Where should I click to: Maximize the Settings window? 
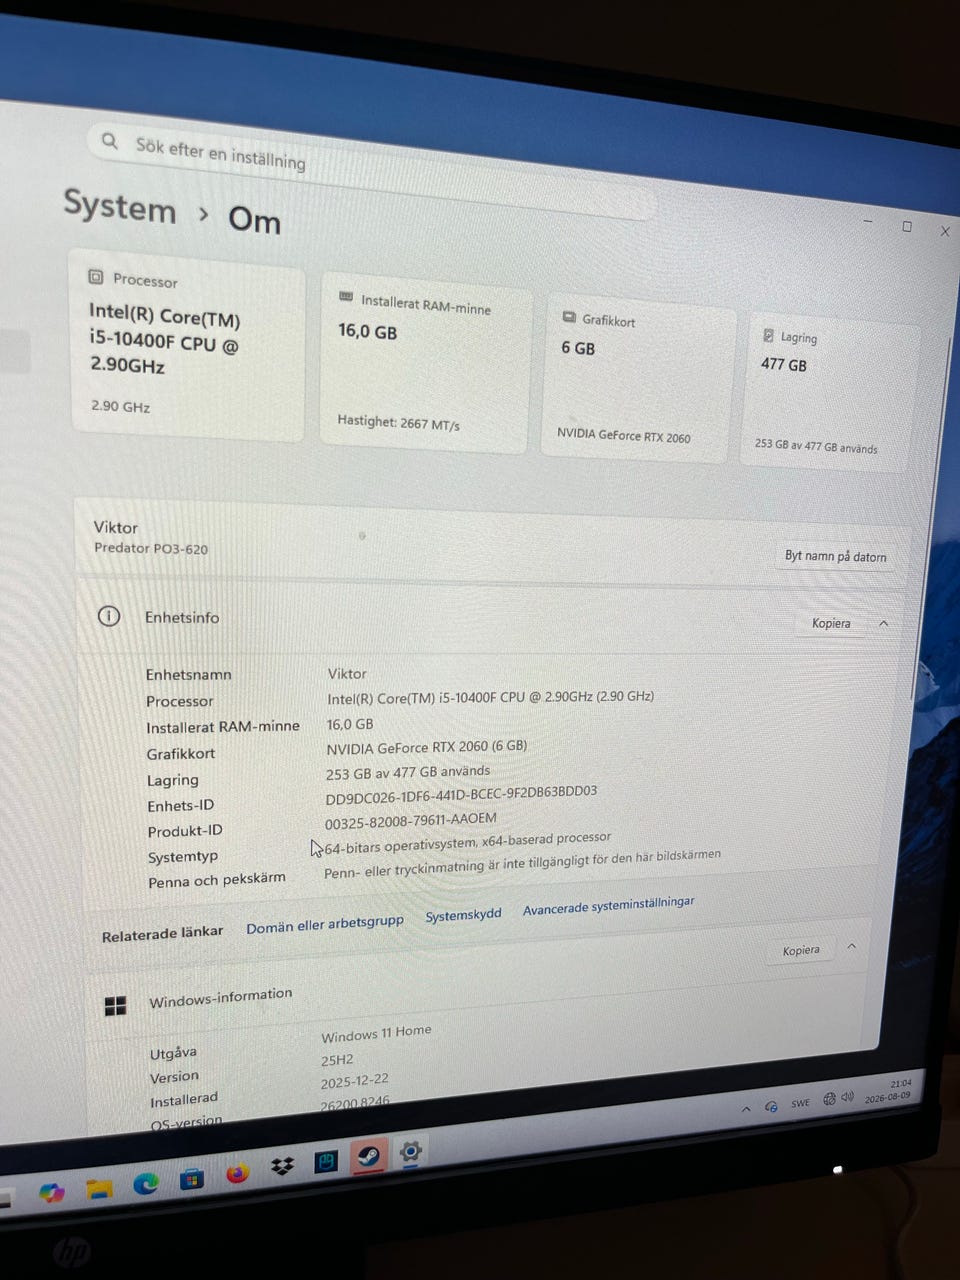907,226
